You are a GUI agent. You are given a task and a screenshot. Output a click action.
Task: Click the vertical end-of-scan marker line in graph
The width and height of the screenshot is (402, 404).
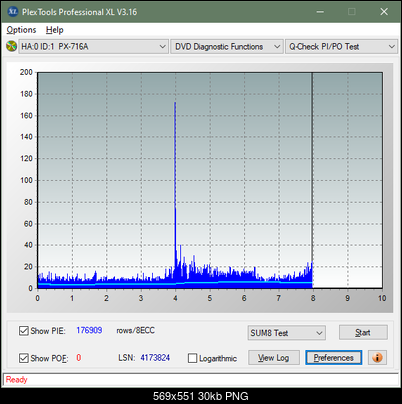click(x=312, y=180)
